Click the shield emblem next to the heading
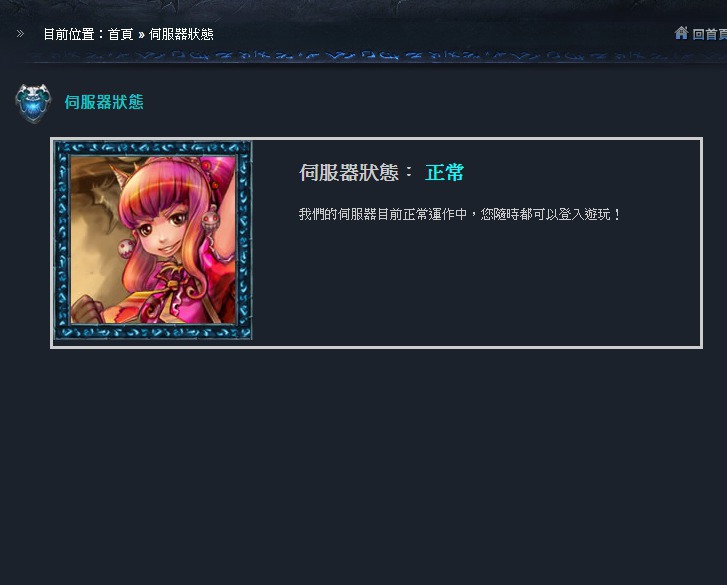This screenshot has width=727, height=585. click(32, 103)
